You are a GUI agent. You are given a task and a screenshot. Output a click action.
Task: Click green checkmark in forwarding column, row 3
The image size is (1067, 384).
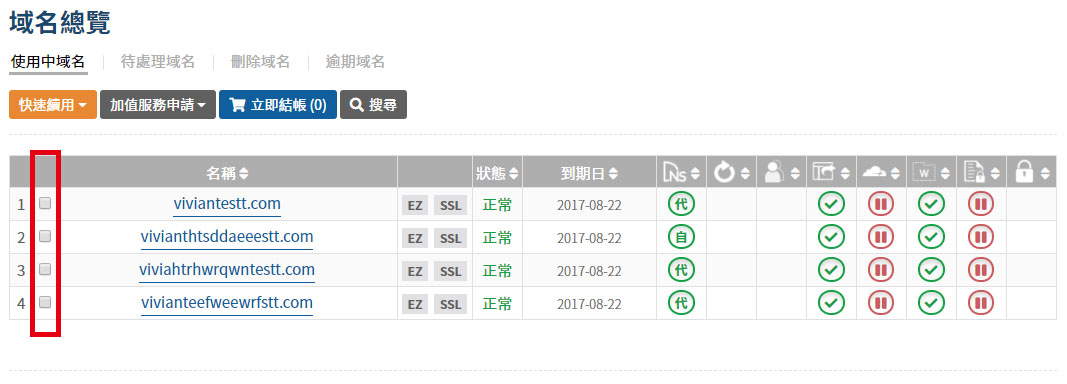831,270
